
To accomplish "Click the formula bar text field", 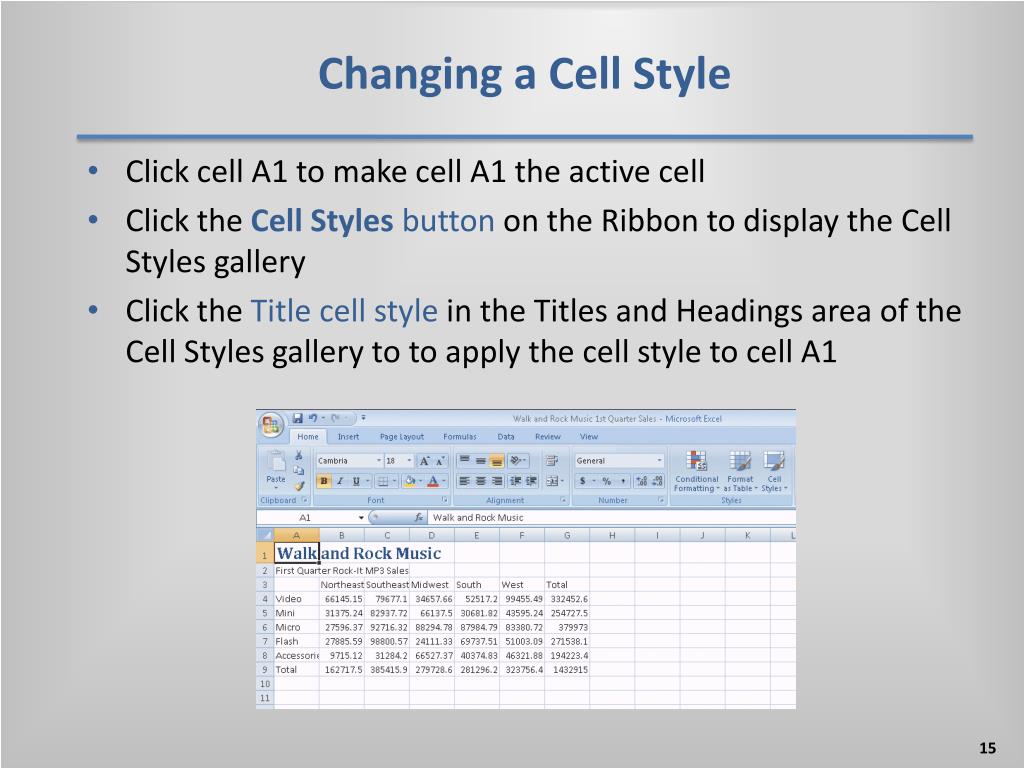I will coord(612,517).
